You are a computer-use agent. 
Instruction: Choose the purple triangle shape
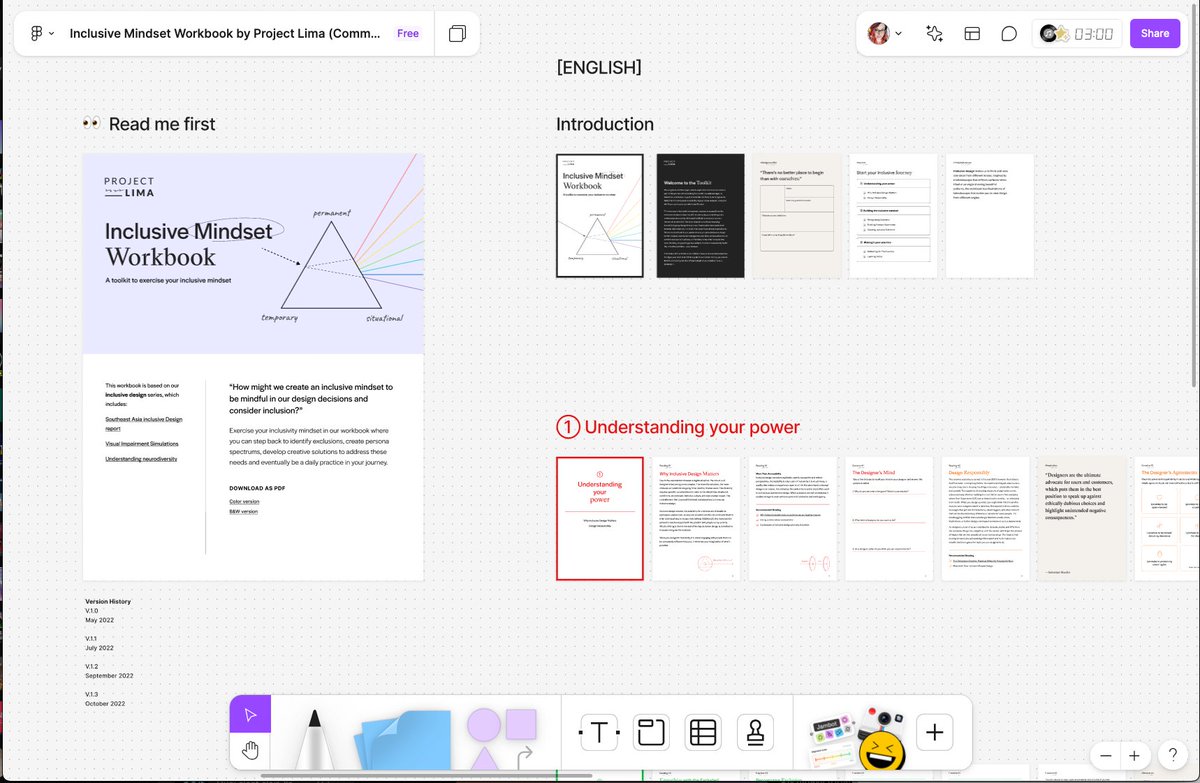click(x=483, y=757)
